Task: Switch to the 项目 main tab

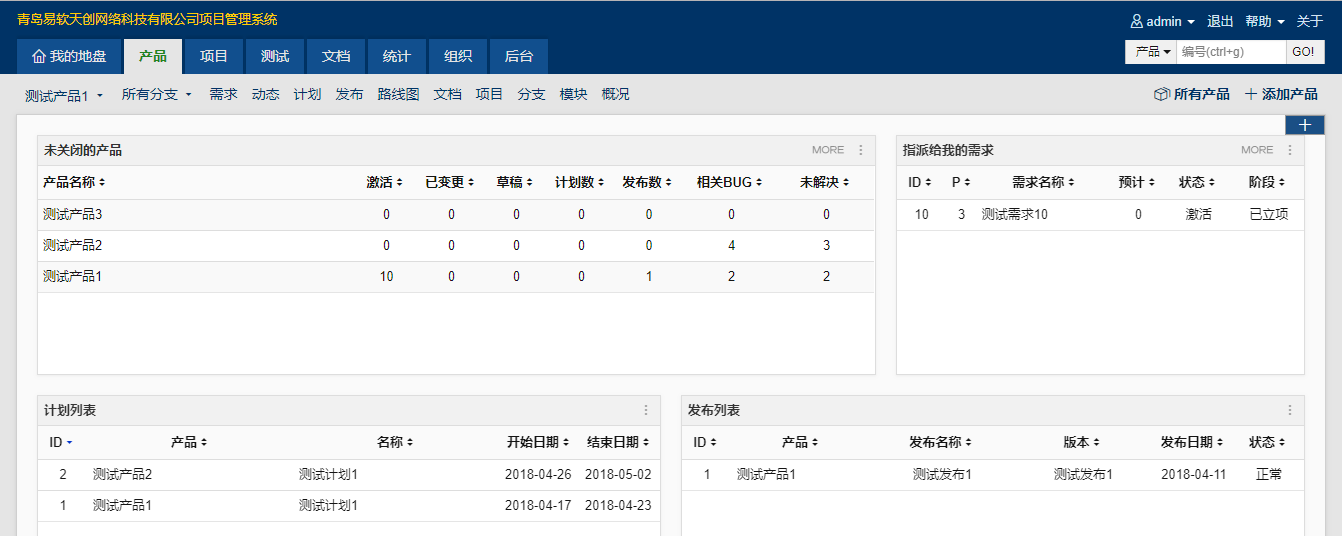Action: [214, 57]
